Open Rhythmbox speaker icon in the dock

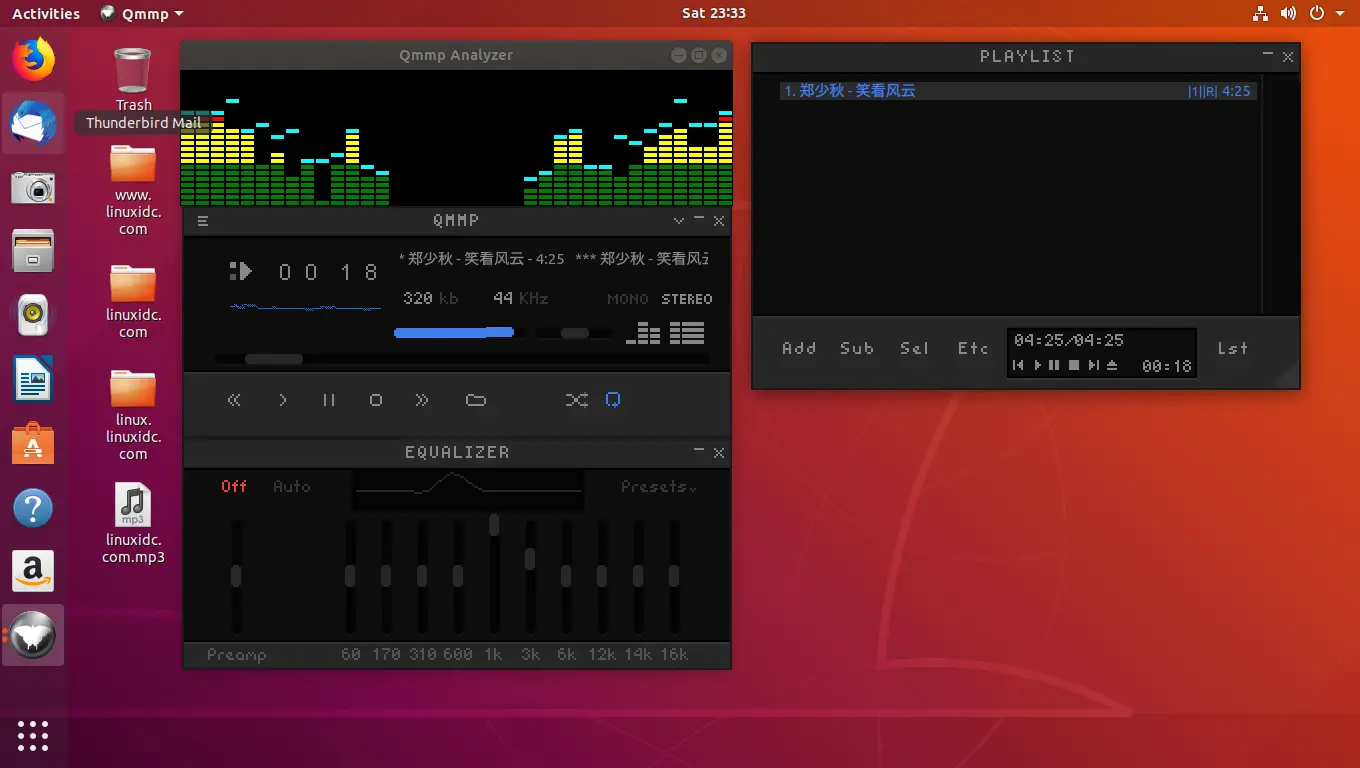(33, 316)
